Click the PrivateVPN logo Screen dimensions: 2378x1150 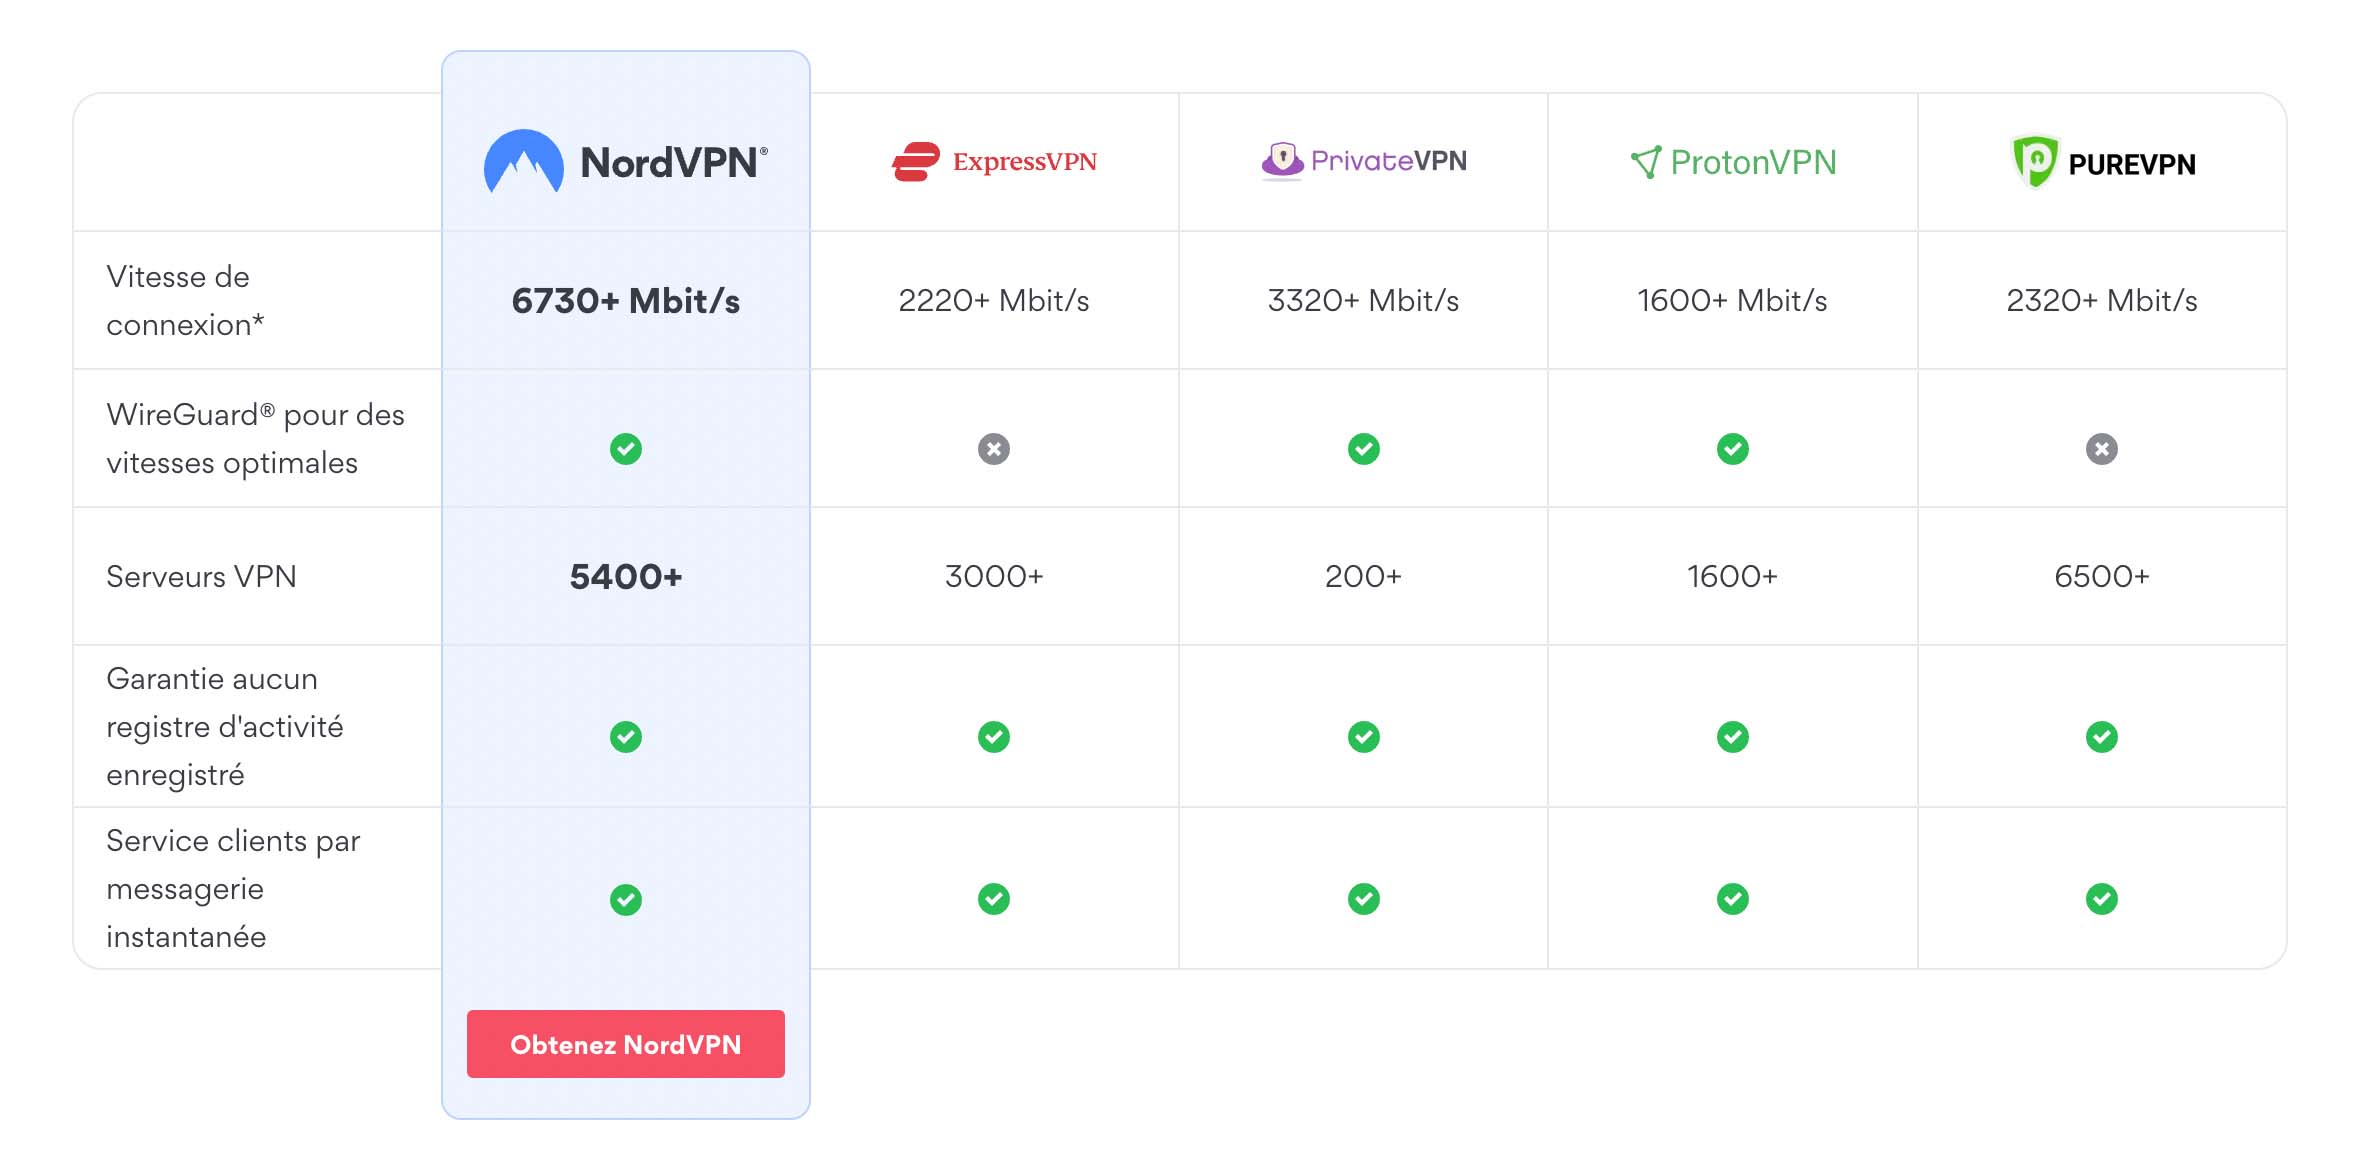click(1364, 161)
